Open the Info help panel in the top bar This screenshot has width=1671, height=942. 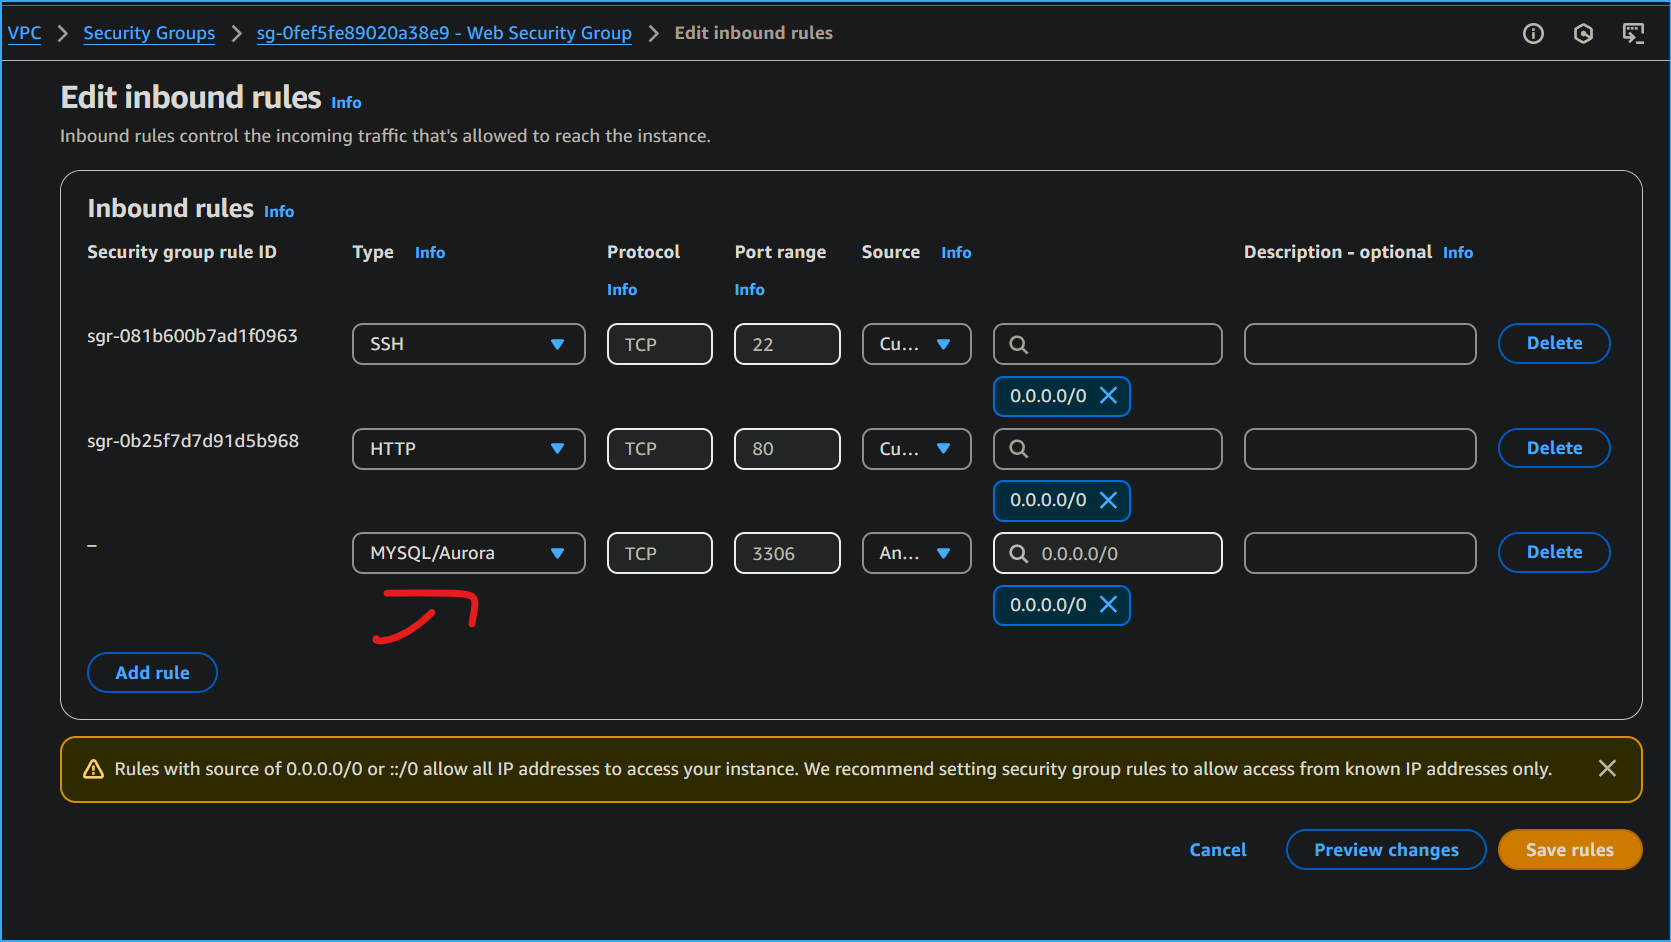point(1533,33)
